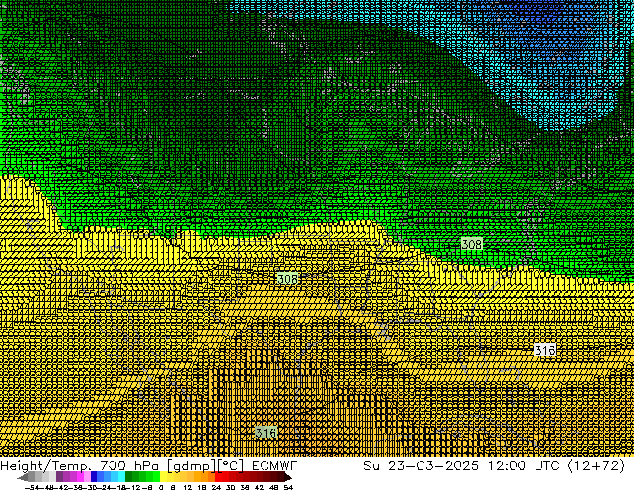The width and height of the screenshot is (634, 490).
Task: Click the 'Su 23-03-2025 12:00 UTC' date text
Action: [x=461, y=466]
